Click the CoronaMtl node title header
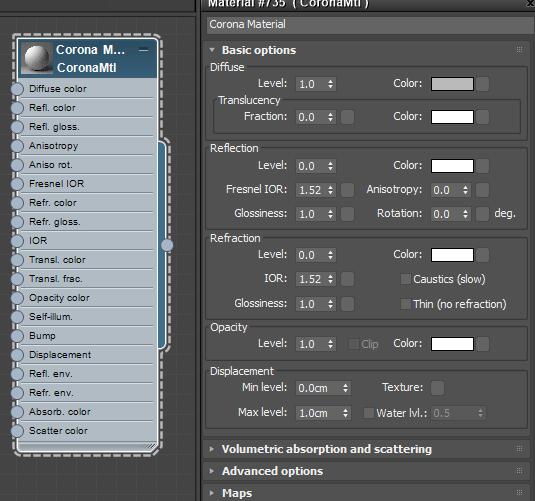 click(87, 58)
